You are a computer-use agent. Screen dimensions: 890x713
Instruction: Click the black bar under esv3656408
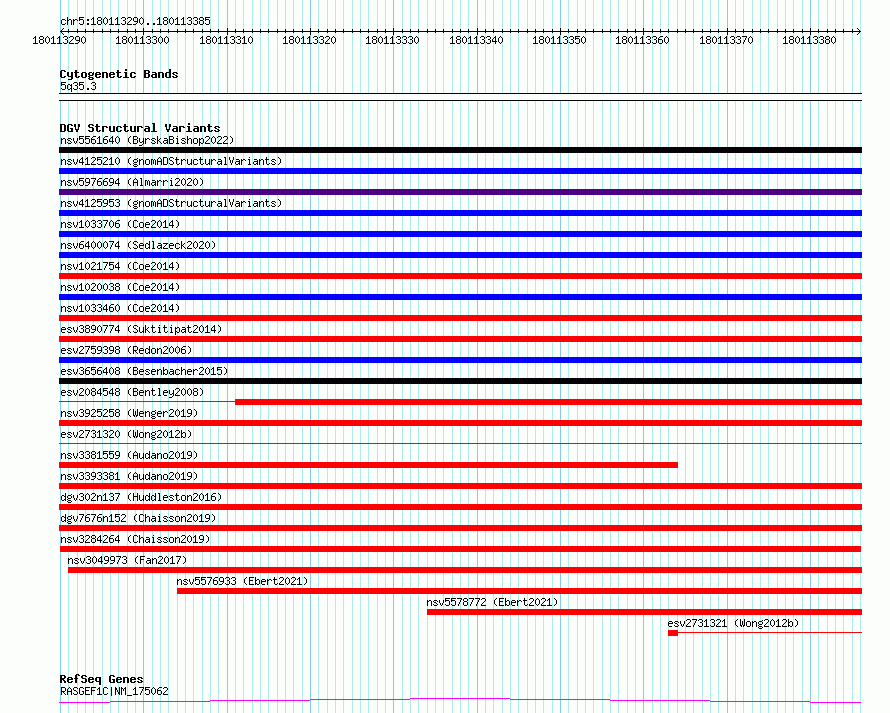click(460, 381)
